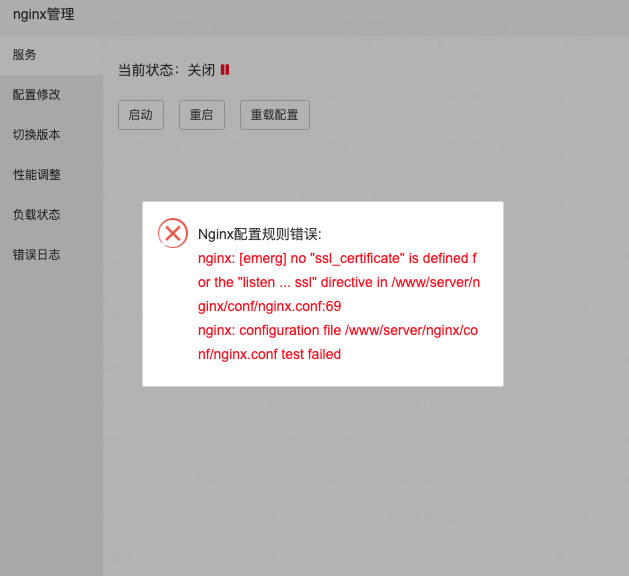
Task: Open 错误日志 tab
Action: click(x=51, y=255)
